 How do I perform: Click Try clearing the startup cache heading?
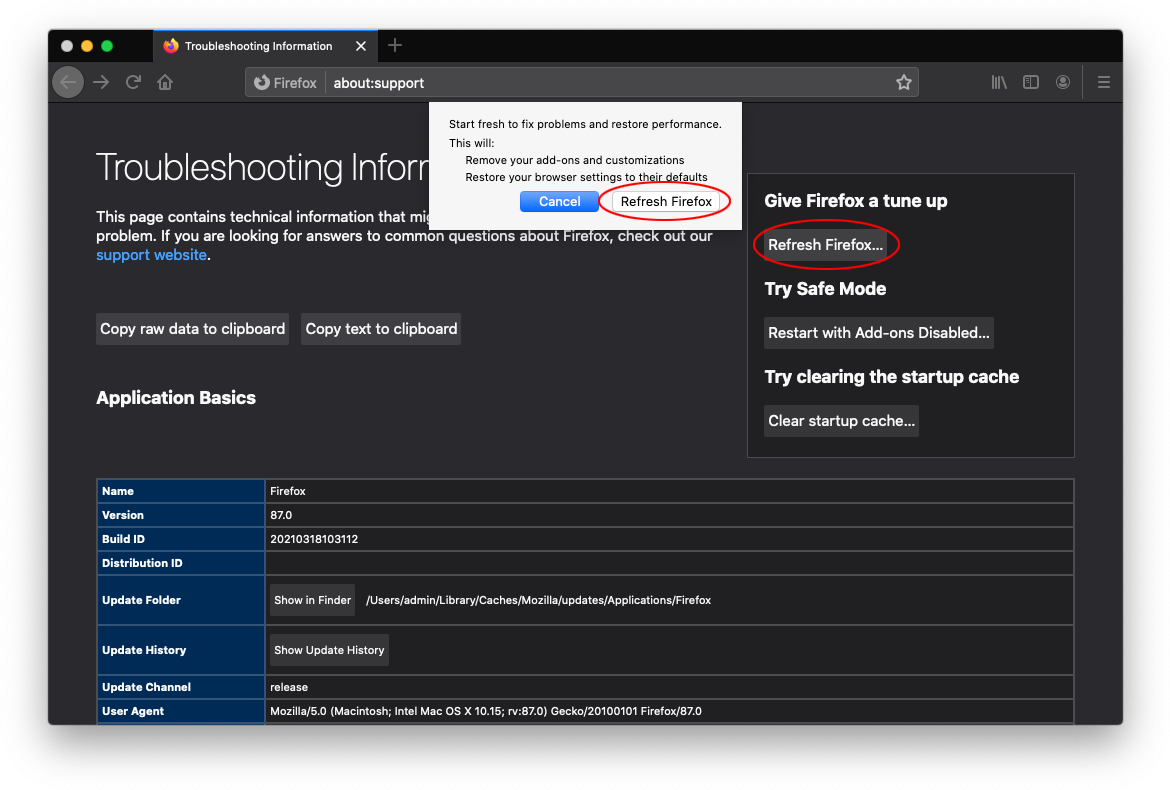(892, 377)
